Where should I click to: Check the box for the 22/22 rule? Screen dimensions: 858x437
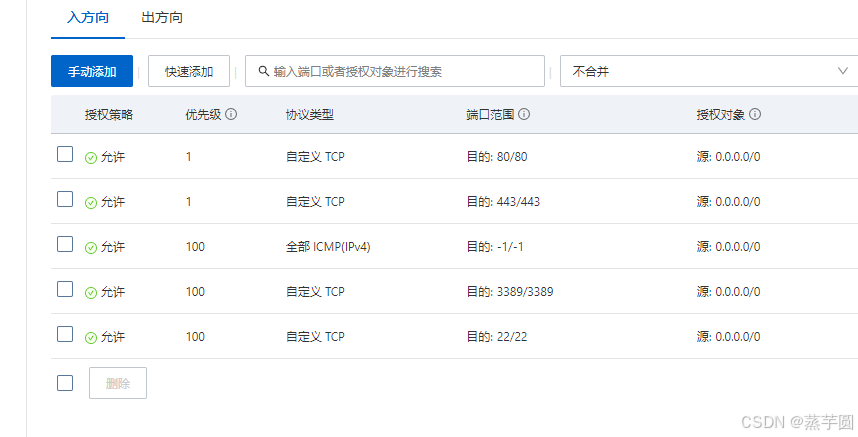tap(65, 334)
